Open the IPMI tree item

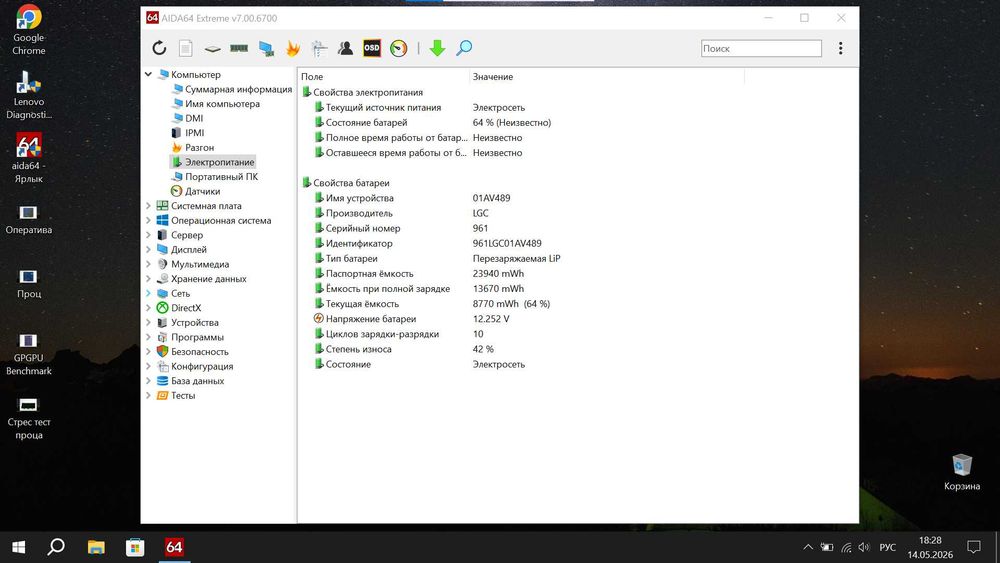pyautogui.click(x=195, y=133)
